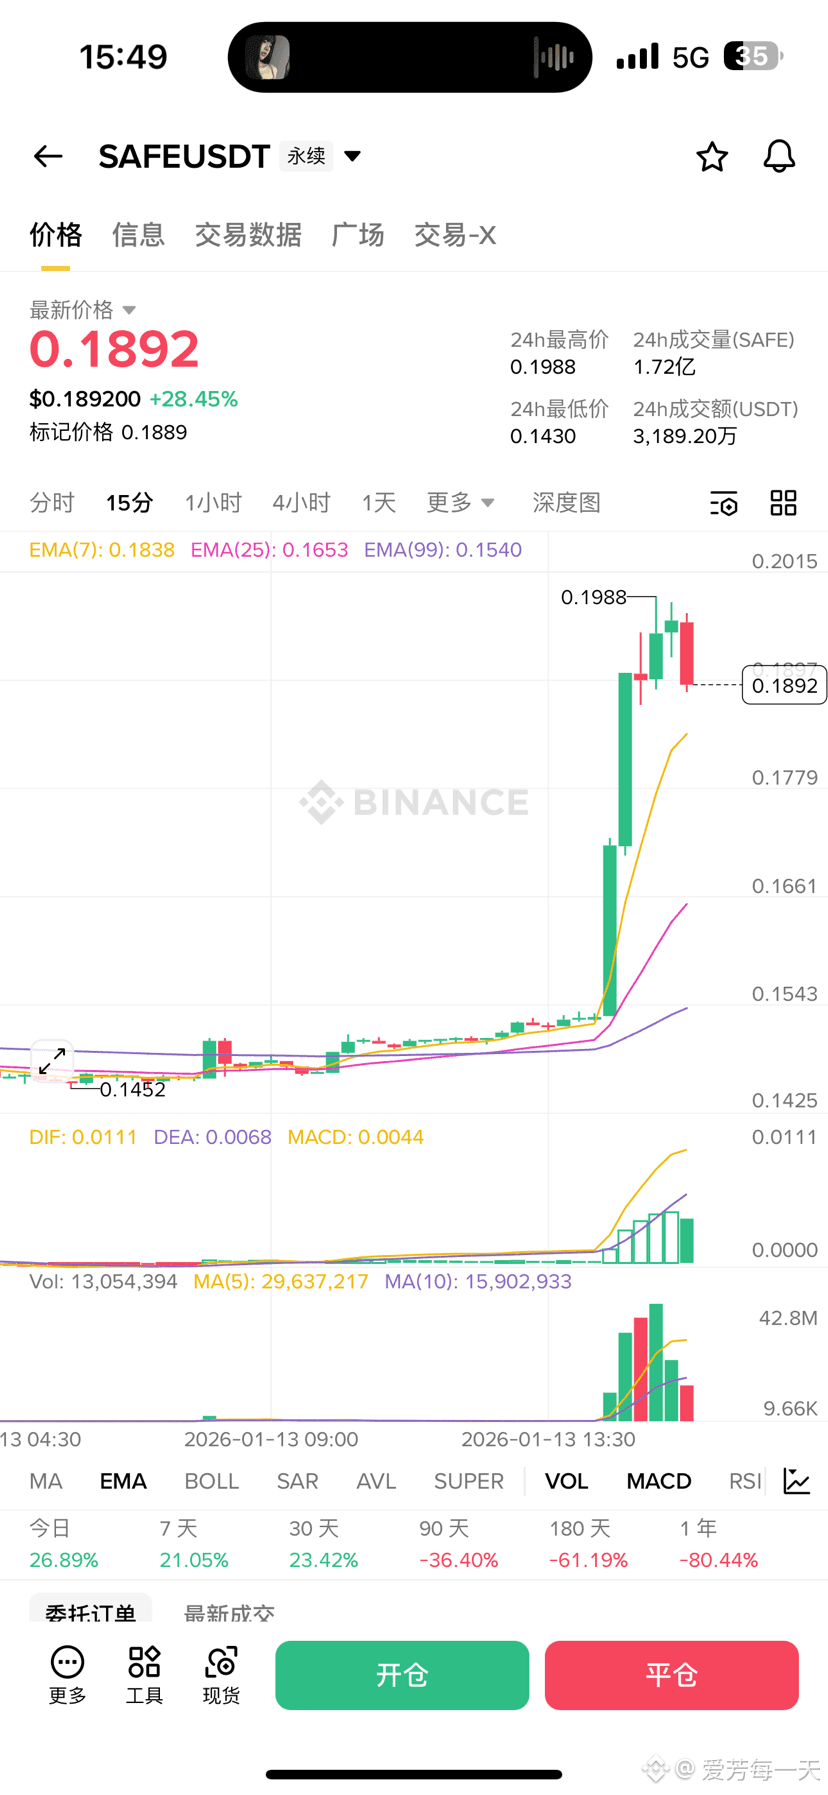Tap the Vol: 13,054,394 volume legend
The width and height of the screenshot is (828, 1795).
click(x=103, y=1281)
